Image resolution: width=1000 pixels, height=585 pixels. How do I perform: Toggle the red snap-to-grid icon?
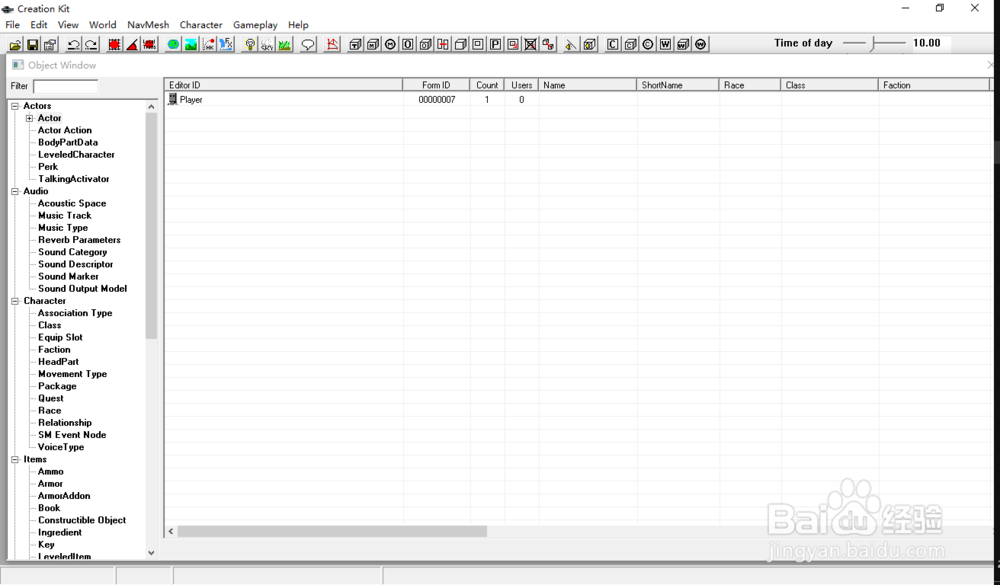click(x=114, y=44)
